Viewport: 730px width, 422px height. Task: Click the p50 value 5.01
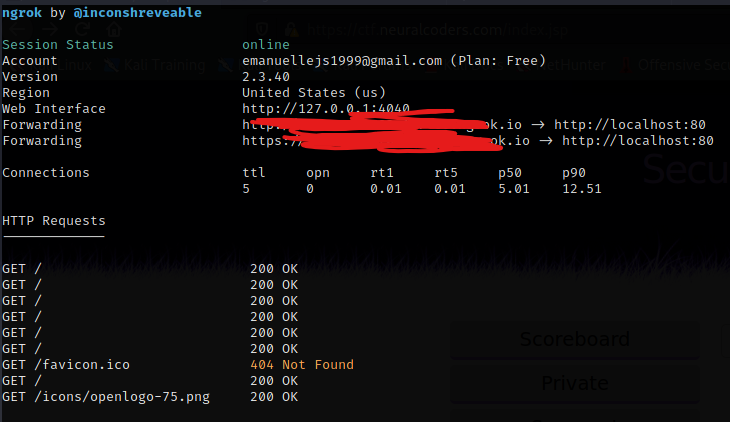click(x=517, y=189)
